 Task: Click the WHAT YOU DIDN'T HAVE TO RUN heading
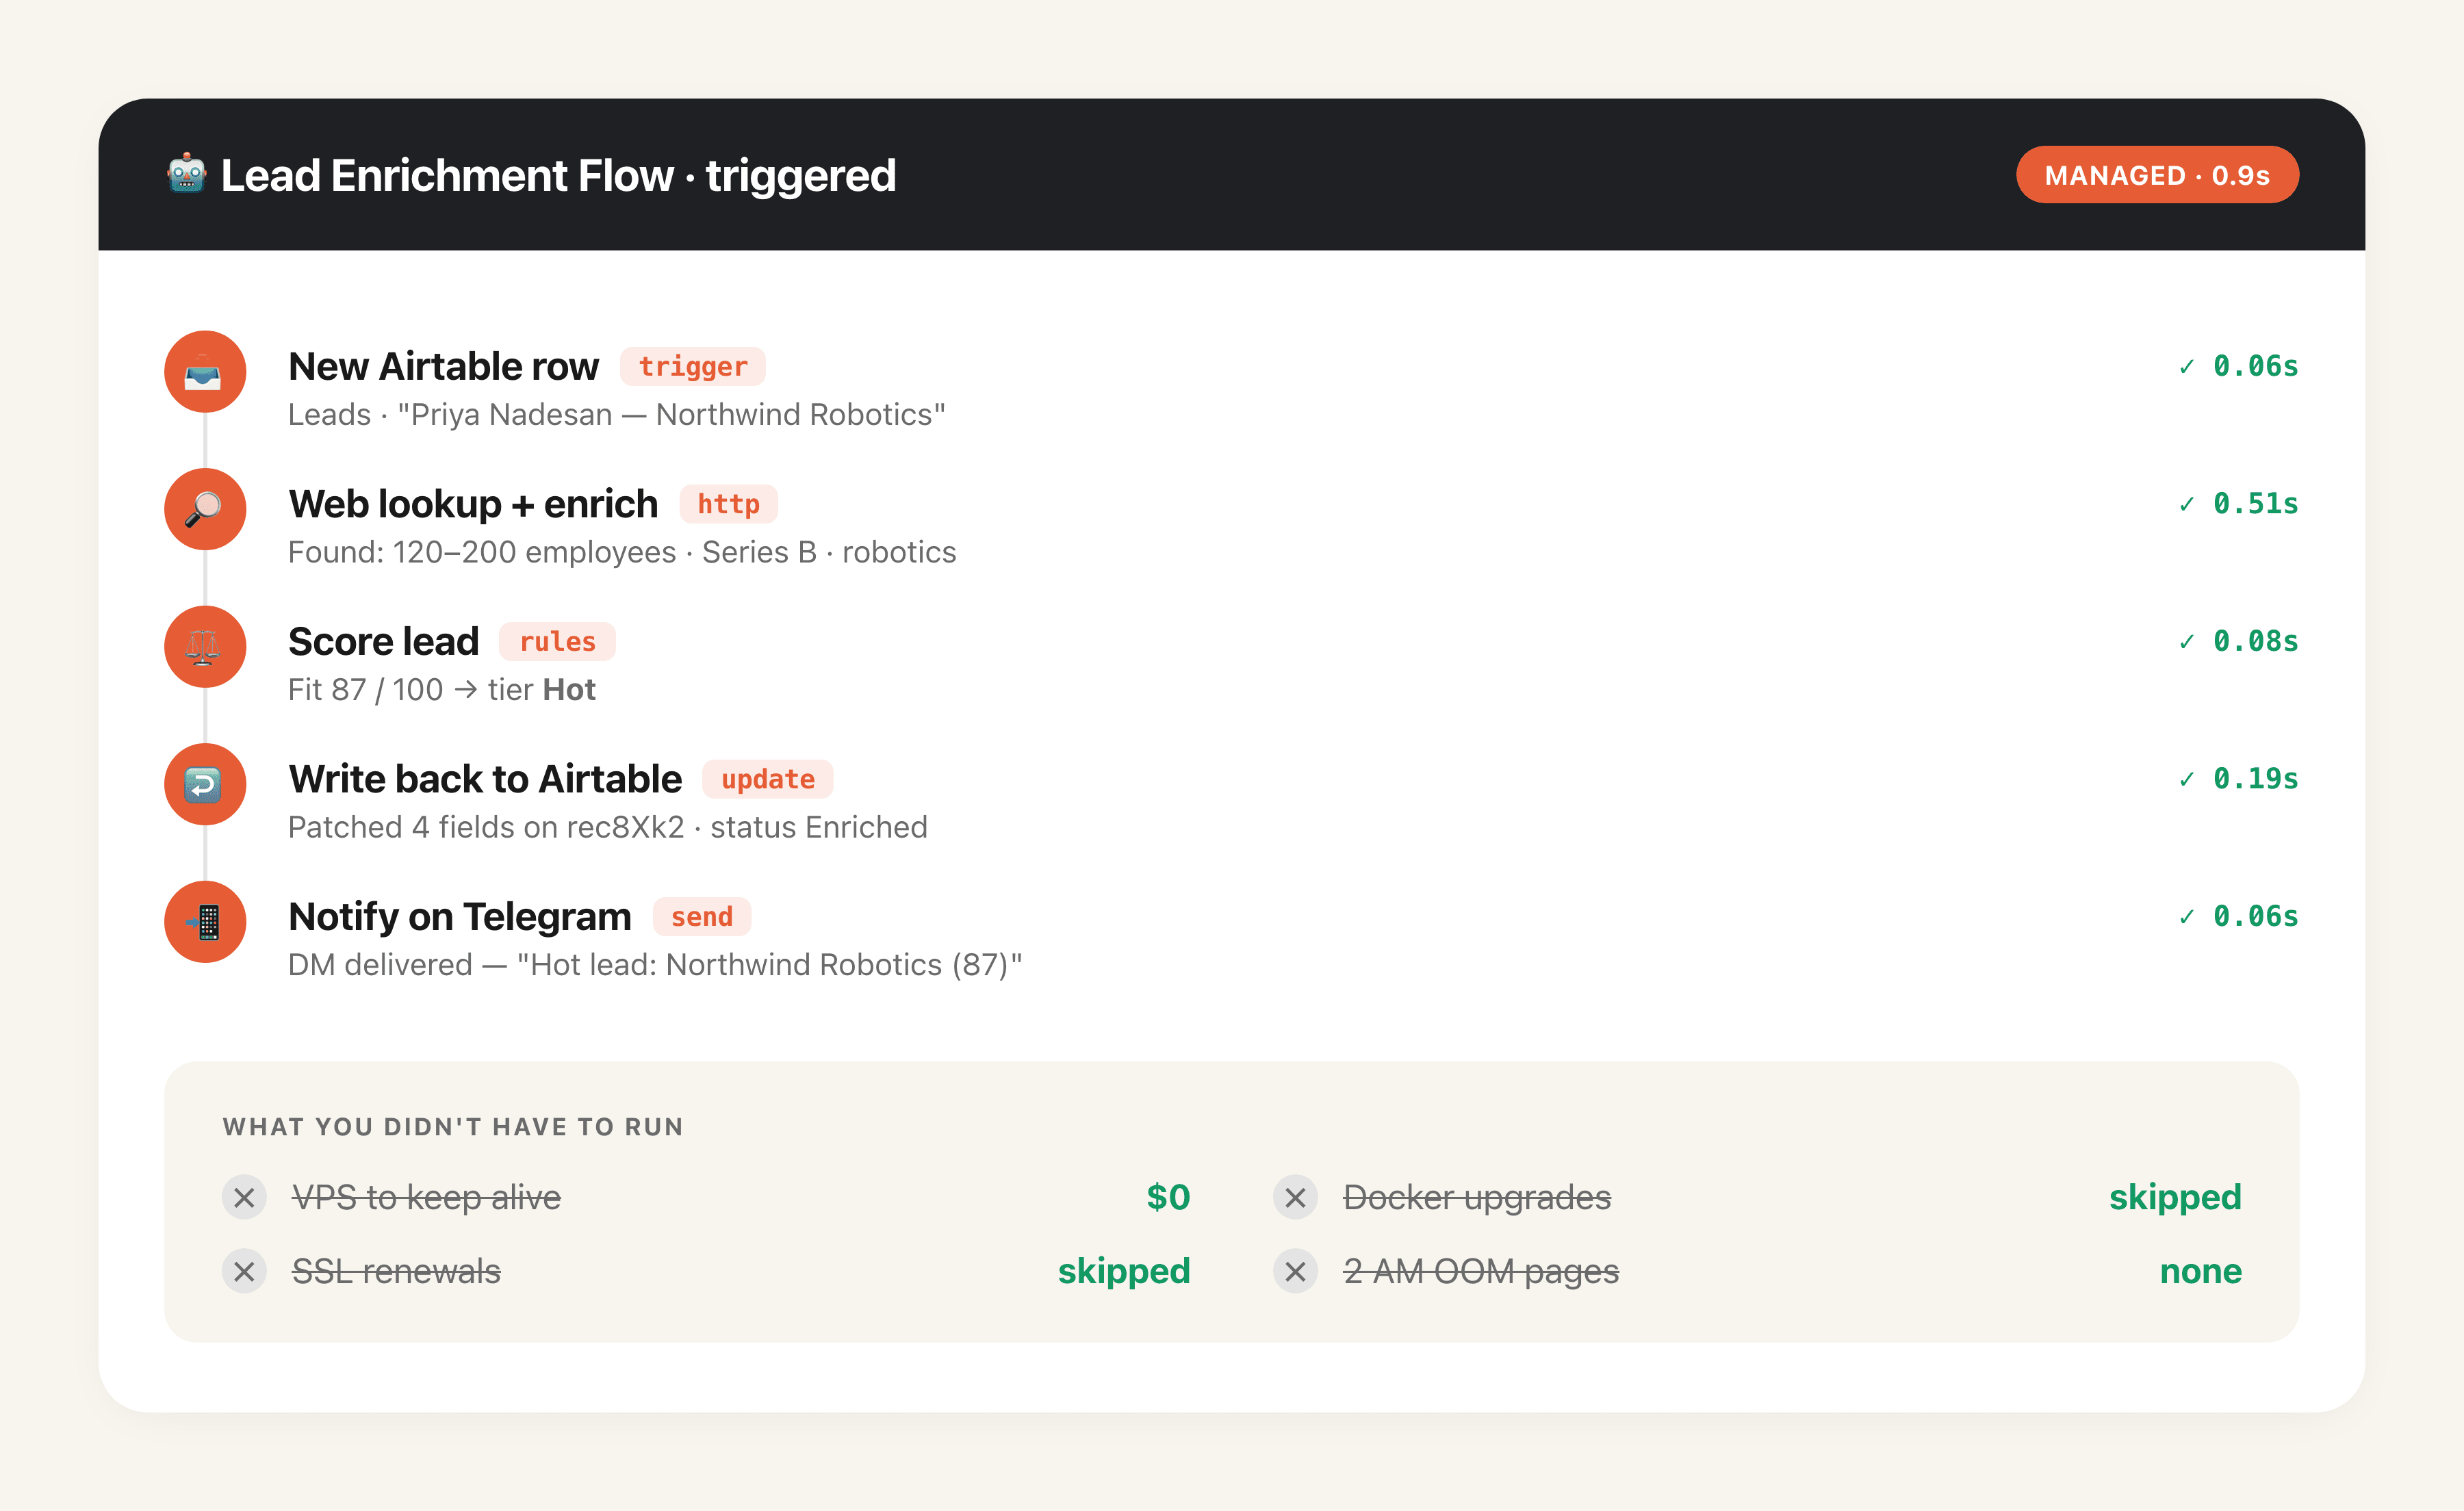point(452,1127)
